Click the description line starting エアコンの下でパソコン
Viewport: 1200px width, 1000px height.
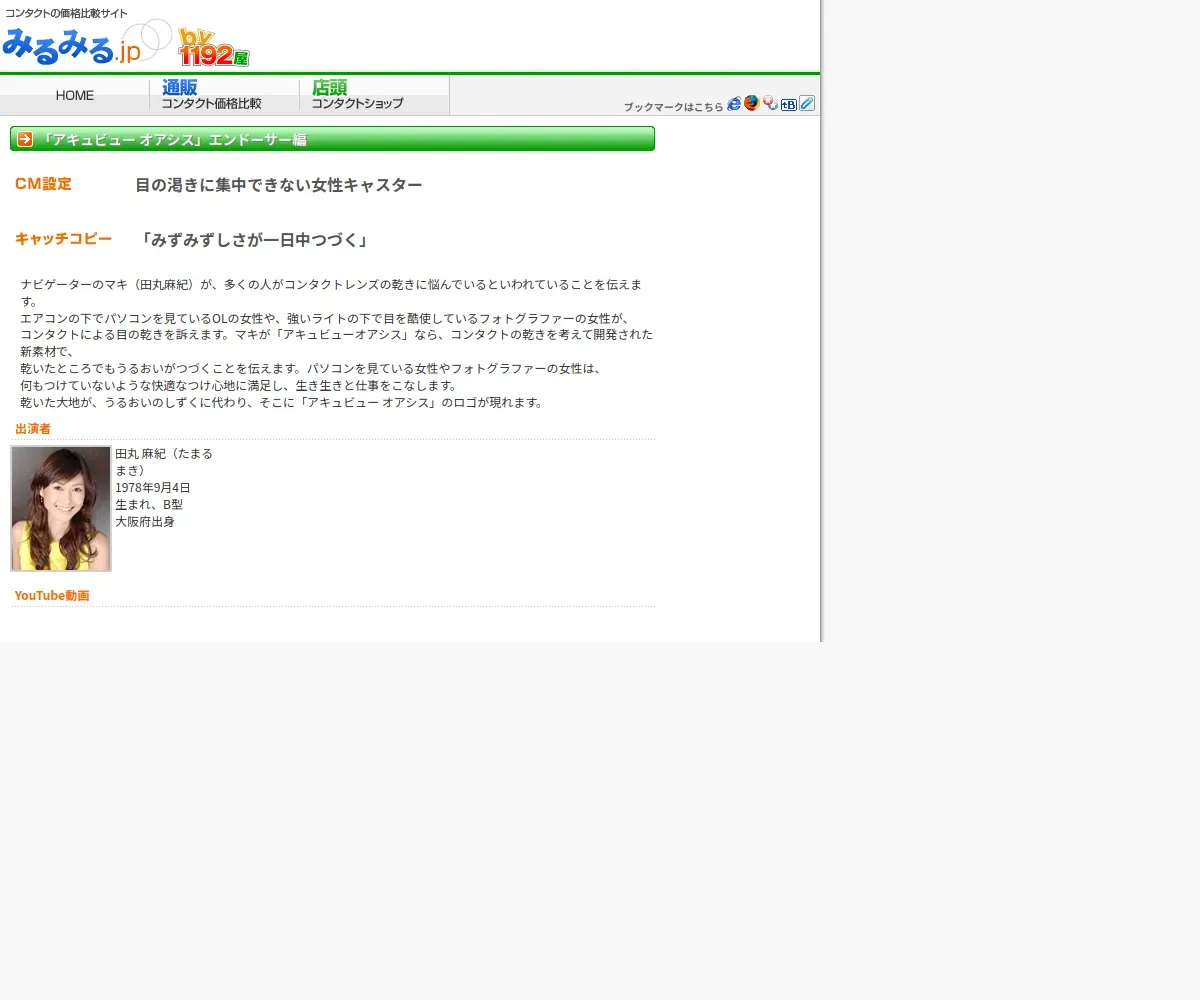325,319
